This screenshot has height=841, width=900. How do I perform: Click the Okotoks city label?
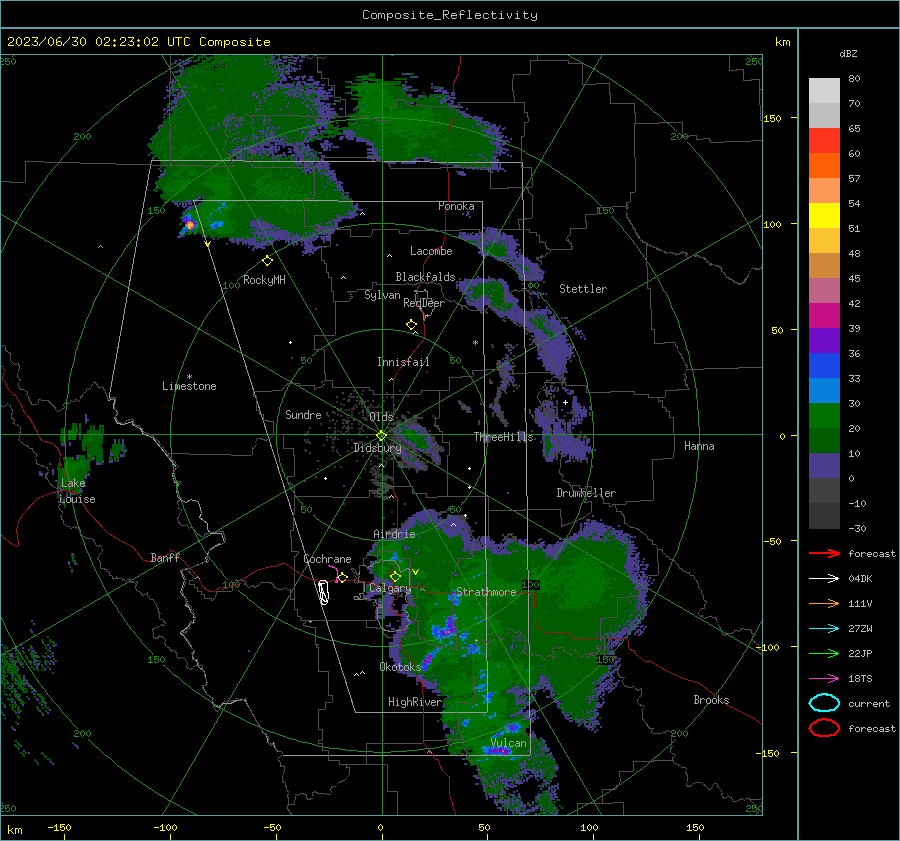pyautogui.click(x=400, y=667)
